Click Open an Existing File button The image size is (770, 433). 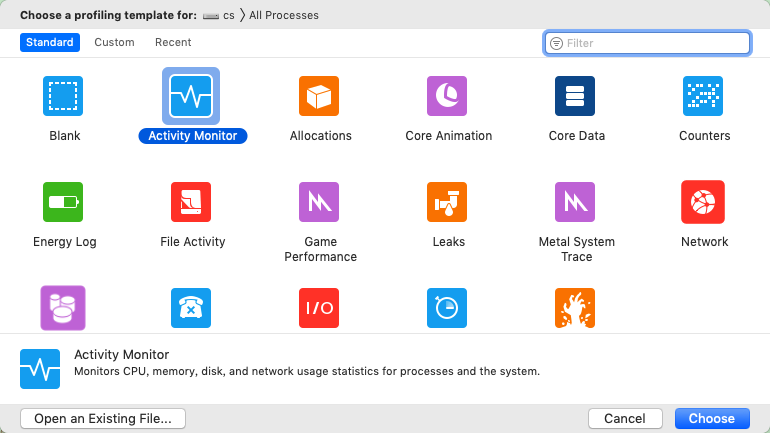point(103,418)
